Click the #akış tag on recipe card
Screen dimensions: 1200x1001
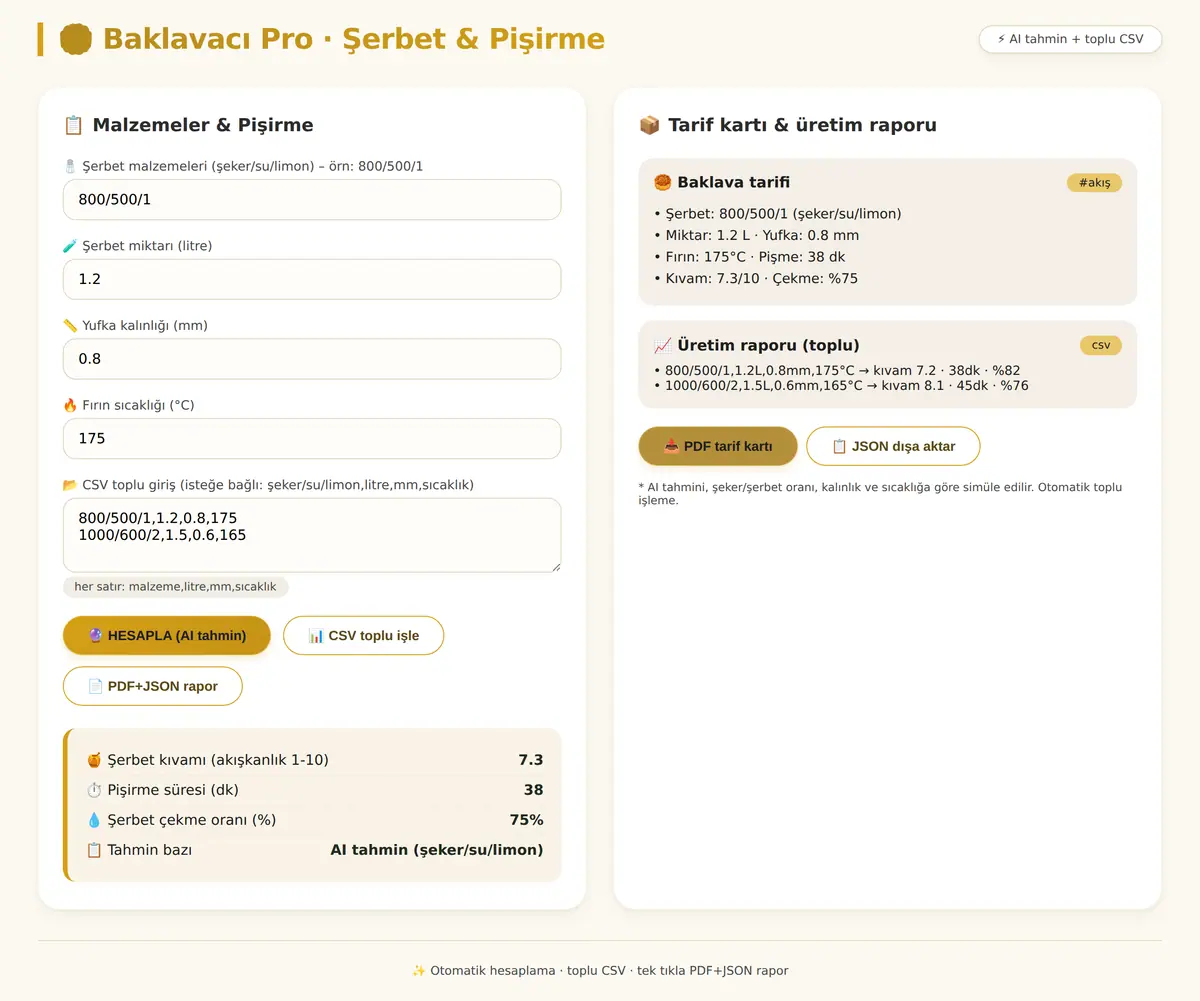tap(1095, 182)
